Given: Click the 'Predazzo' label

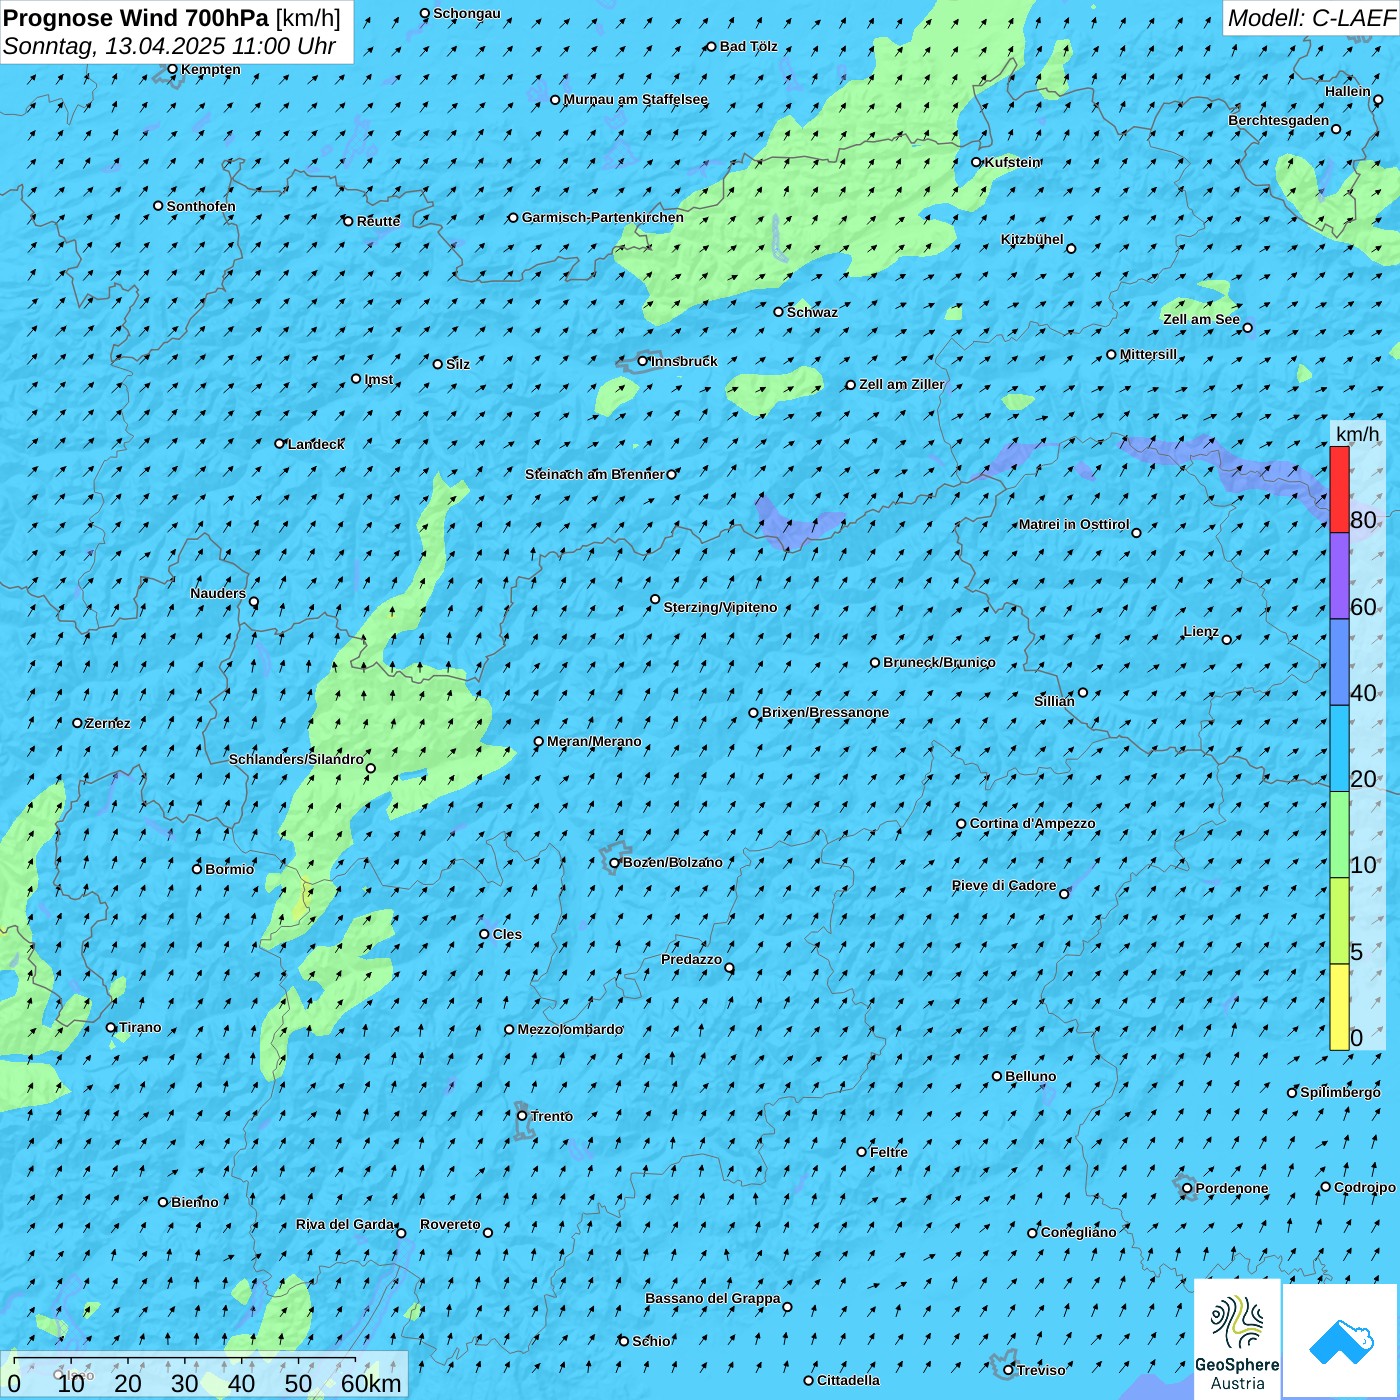Looking at the screenshot, I should coord(691,959).
